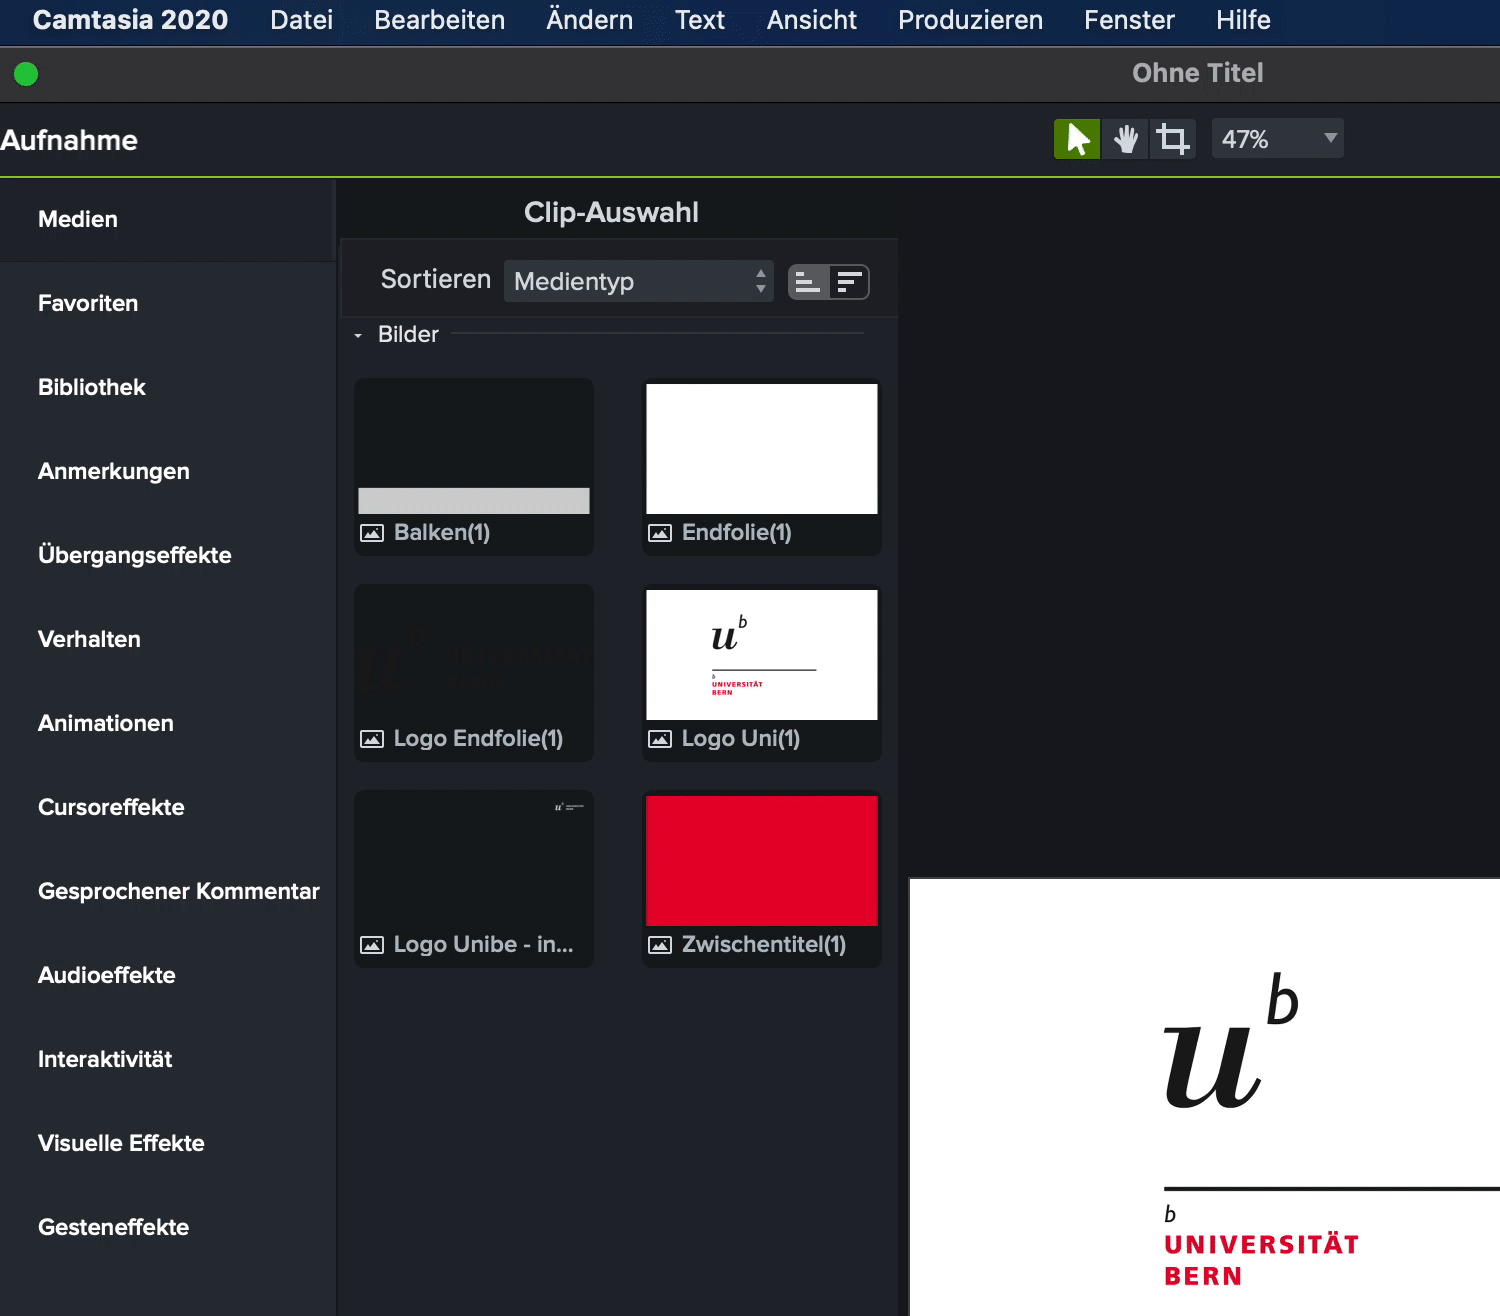Click the Endfolie(1) image type icon
1500x1316 pixels.
pyautogui.click(x=660, y=533)
